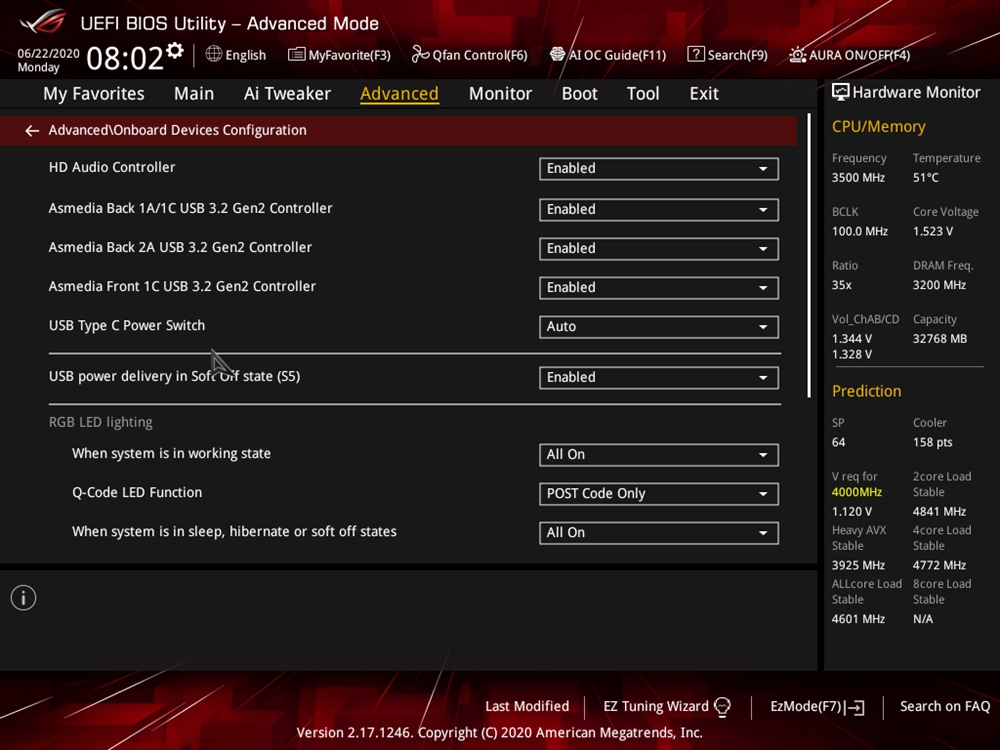
Task: Click Search on FAQ link
Action: [945, 707]
